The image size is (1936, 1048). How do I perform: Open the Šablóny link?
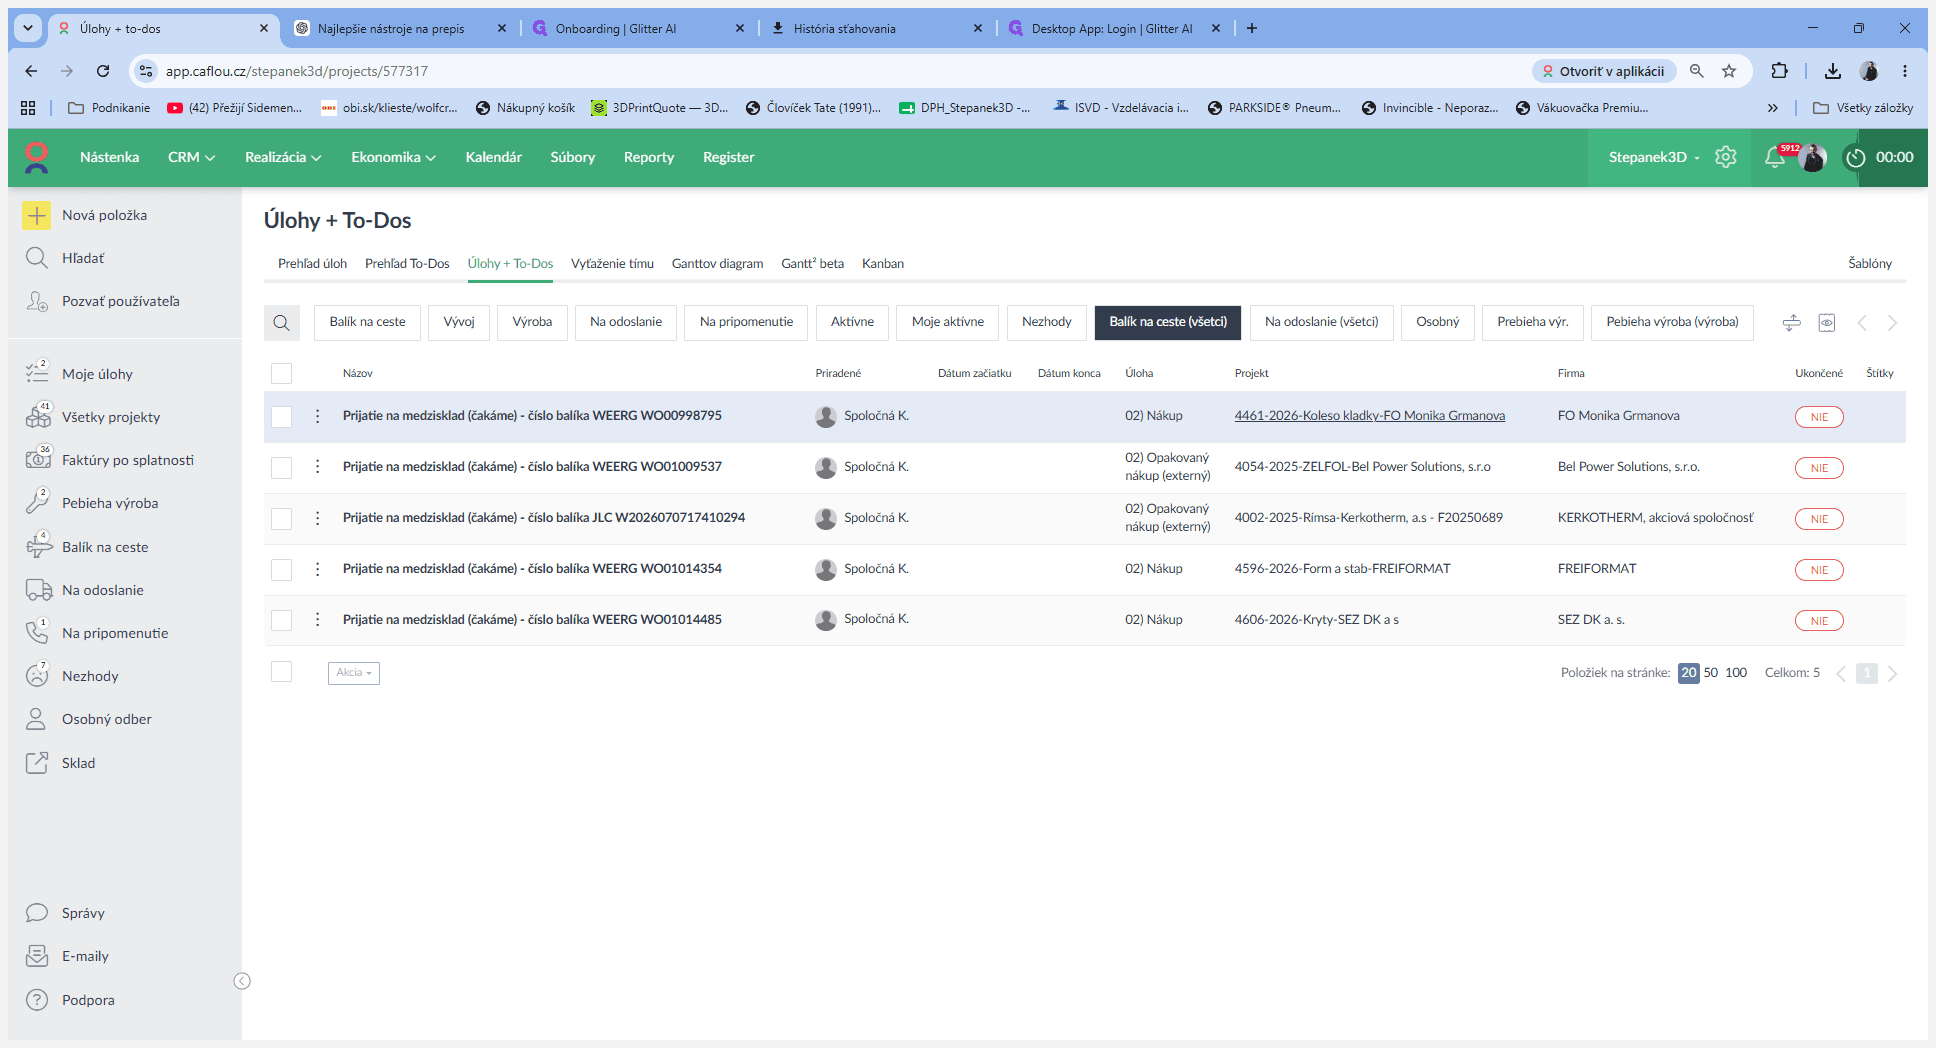(x=1870, y=264)
